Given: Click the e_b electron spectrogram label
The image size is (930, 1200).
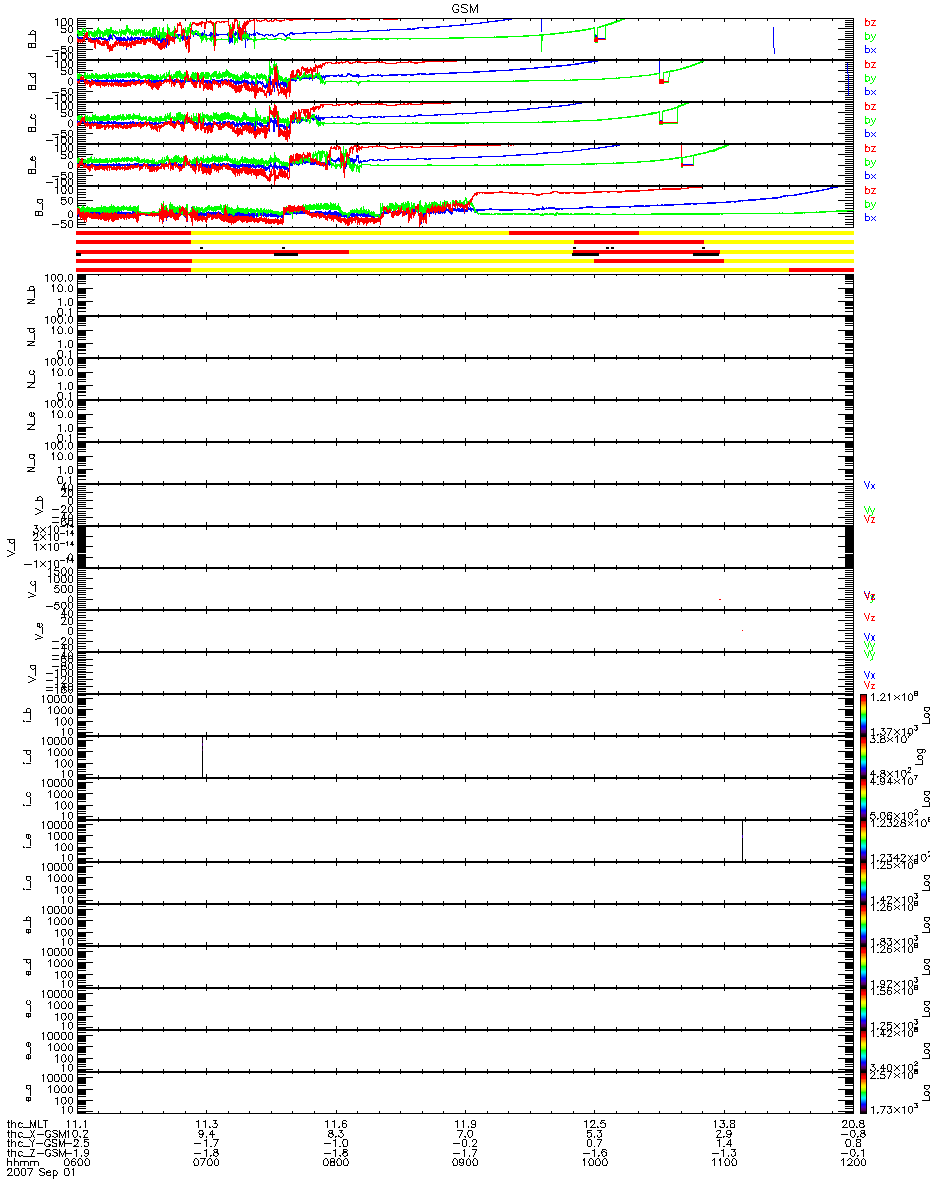Looking at the screenshot, I should [28, 924].
